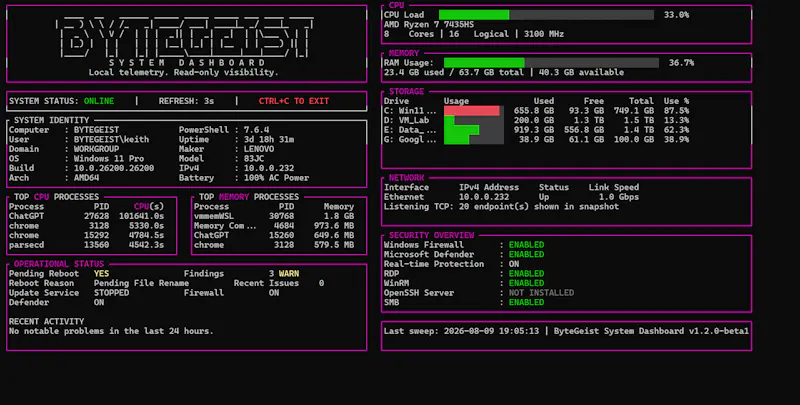Click the Battery value '100% AC Power'
Screen dimensions: 800x405
click(x=276, y=178)
